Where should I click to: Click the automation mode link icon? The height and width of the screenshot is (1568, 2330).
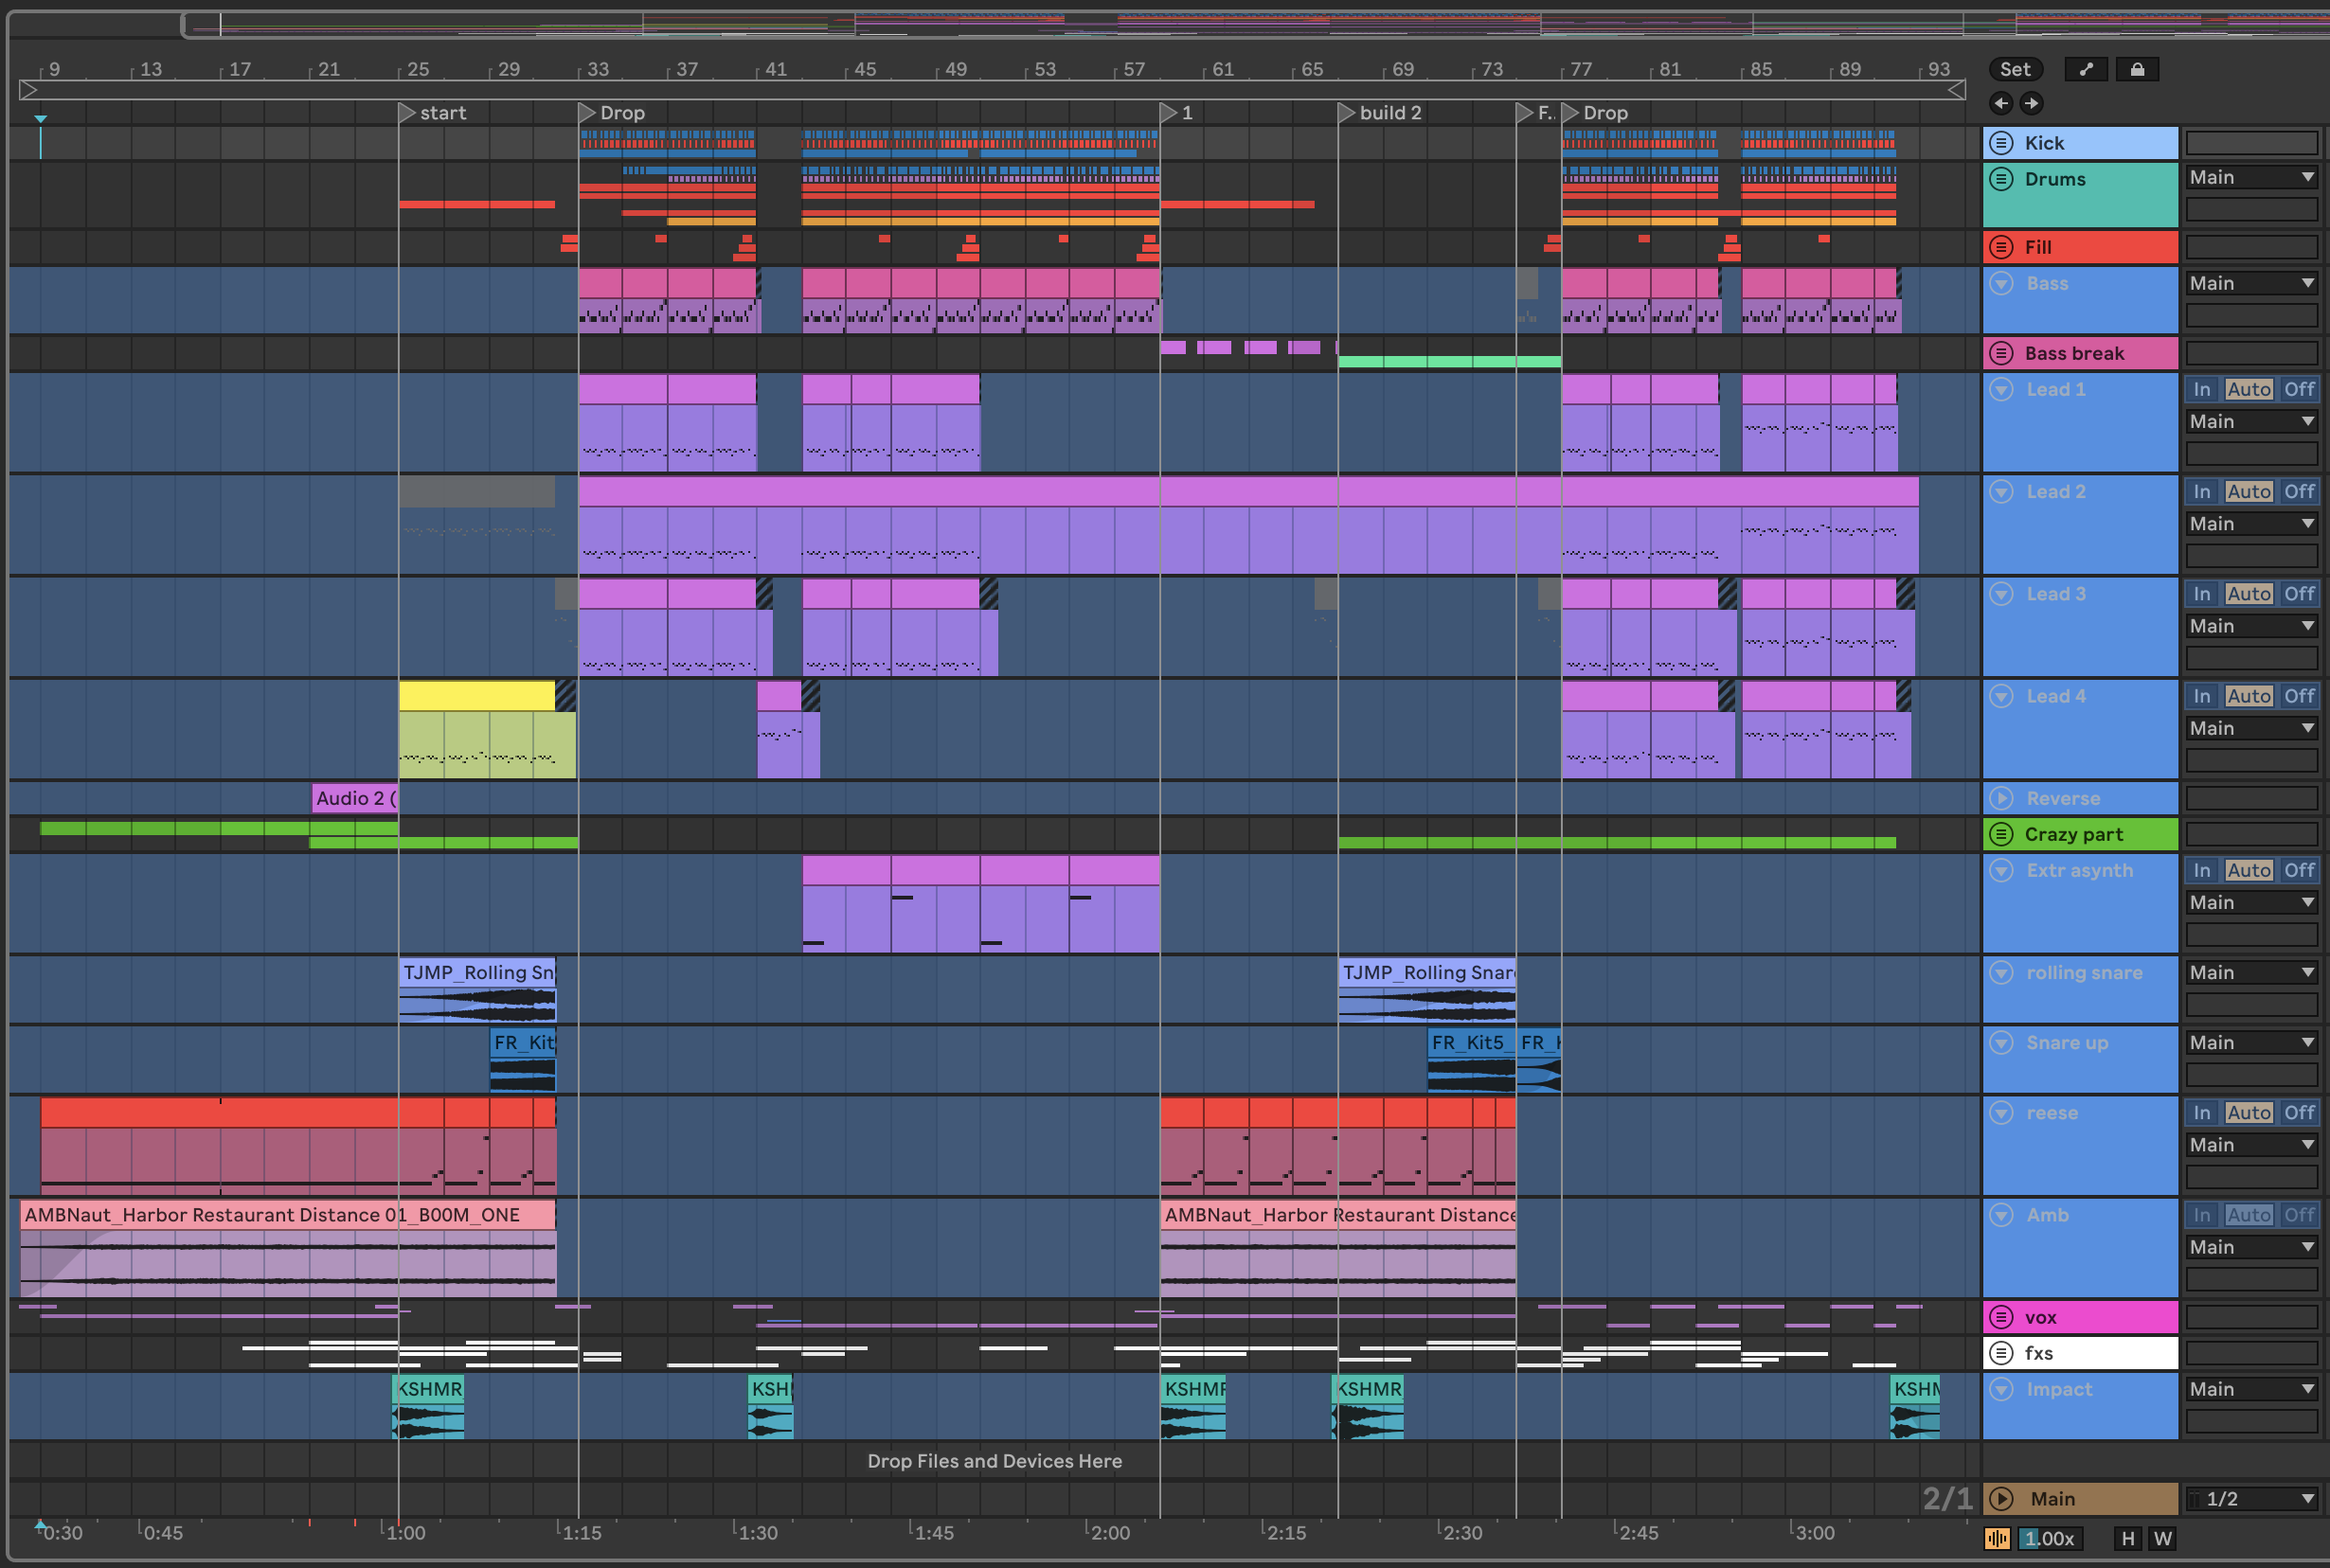[x=2086, y=69]
